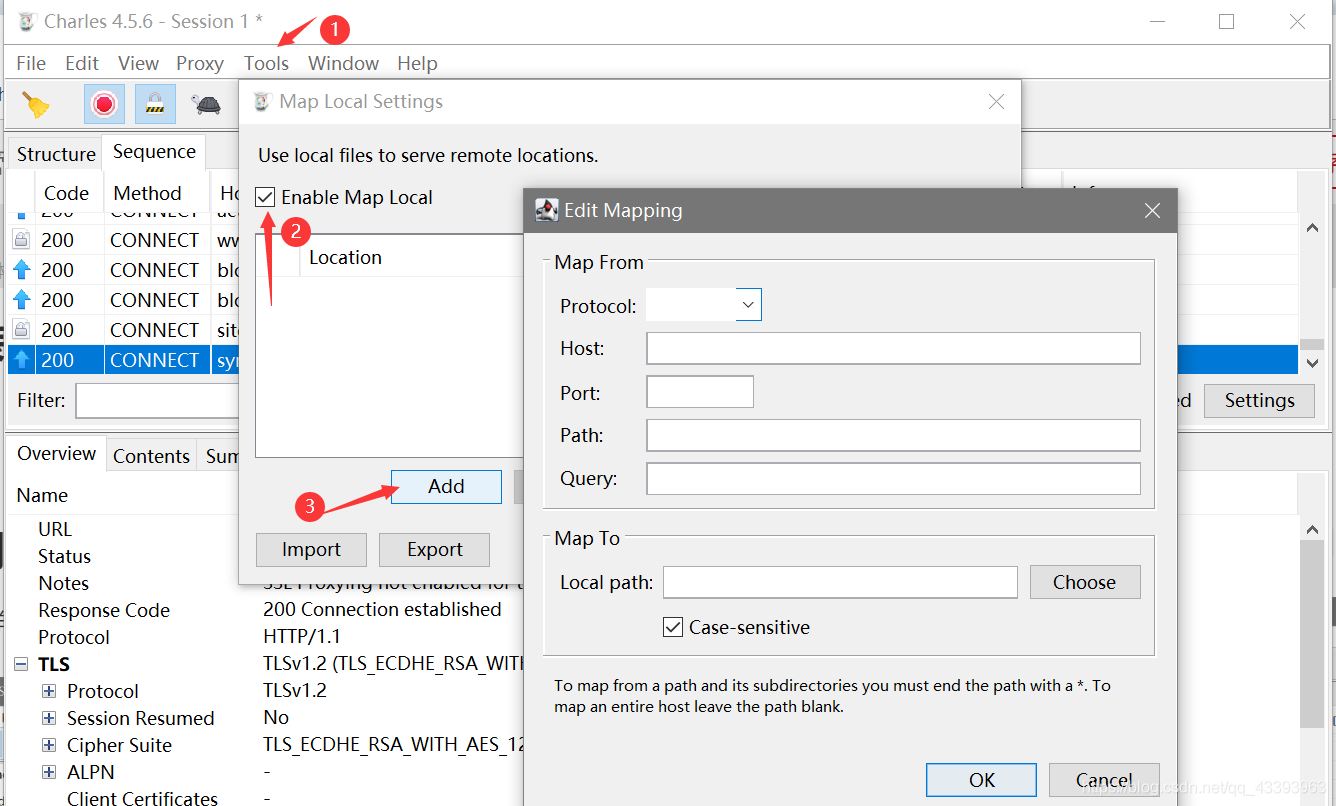Click the Charles app icon in title bar
The image size is (1336, 806).
click(27, 22)
